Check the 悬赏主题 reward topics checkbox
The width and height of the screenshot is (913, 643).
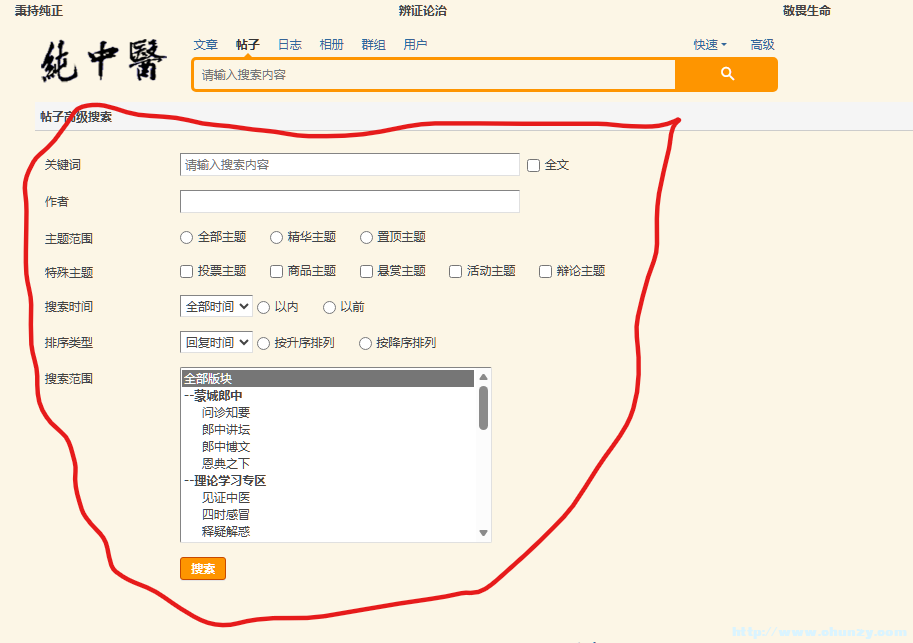point(366,271)
